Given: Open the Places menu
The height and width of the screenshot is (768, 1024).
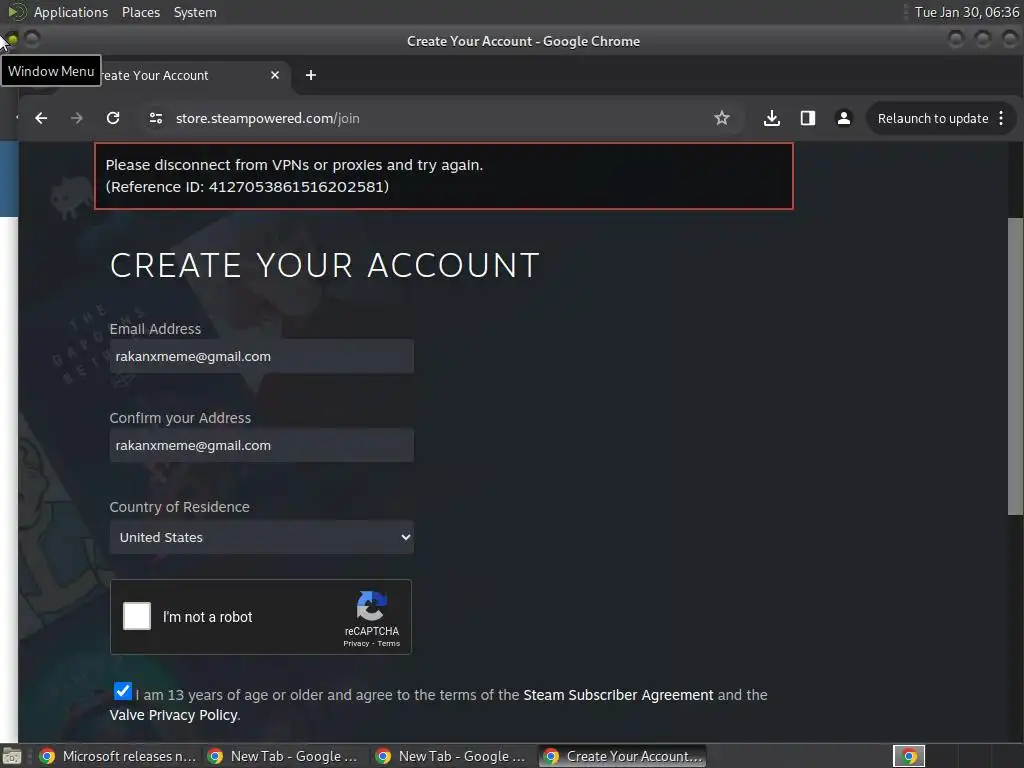Looking at the screenshot, I should (140, 12).
